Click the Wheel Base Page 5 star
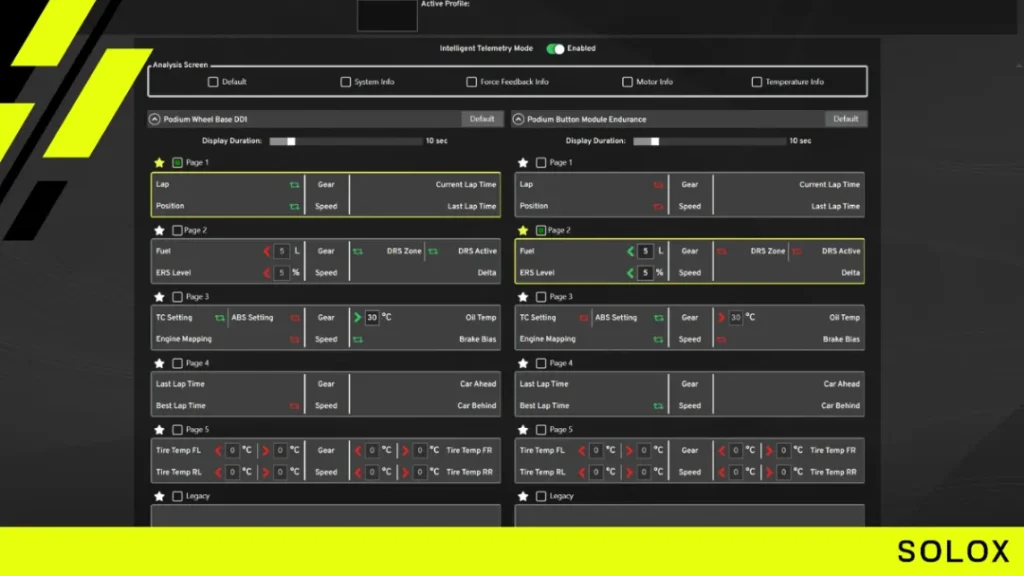1024x576 pixels. click(159, 430)
